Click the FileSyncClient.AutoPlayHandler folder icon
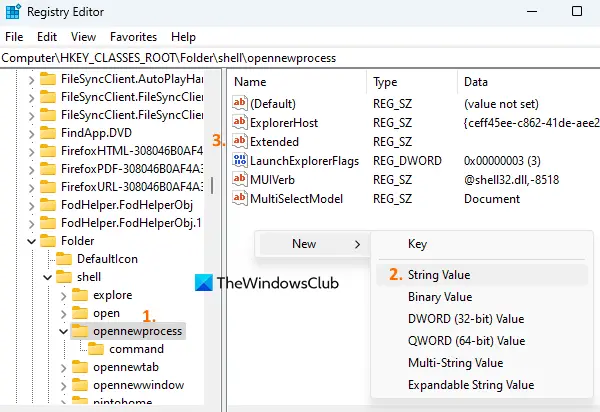The height and width of the screenshot is (412, 600). tap(48, 79)
